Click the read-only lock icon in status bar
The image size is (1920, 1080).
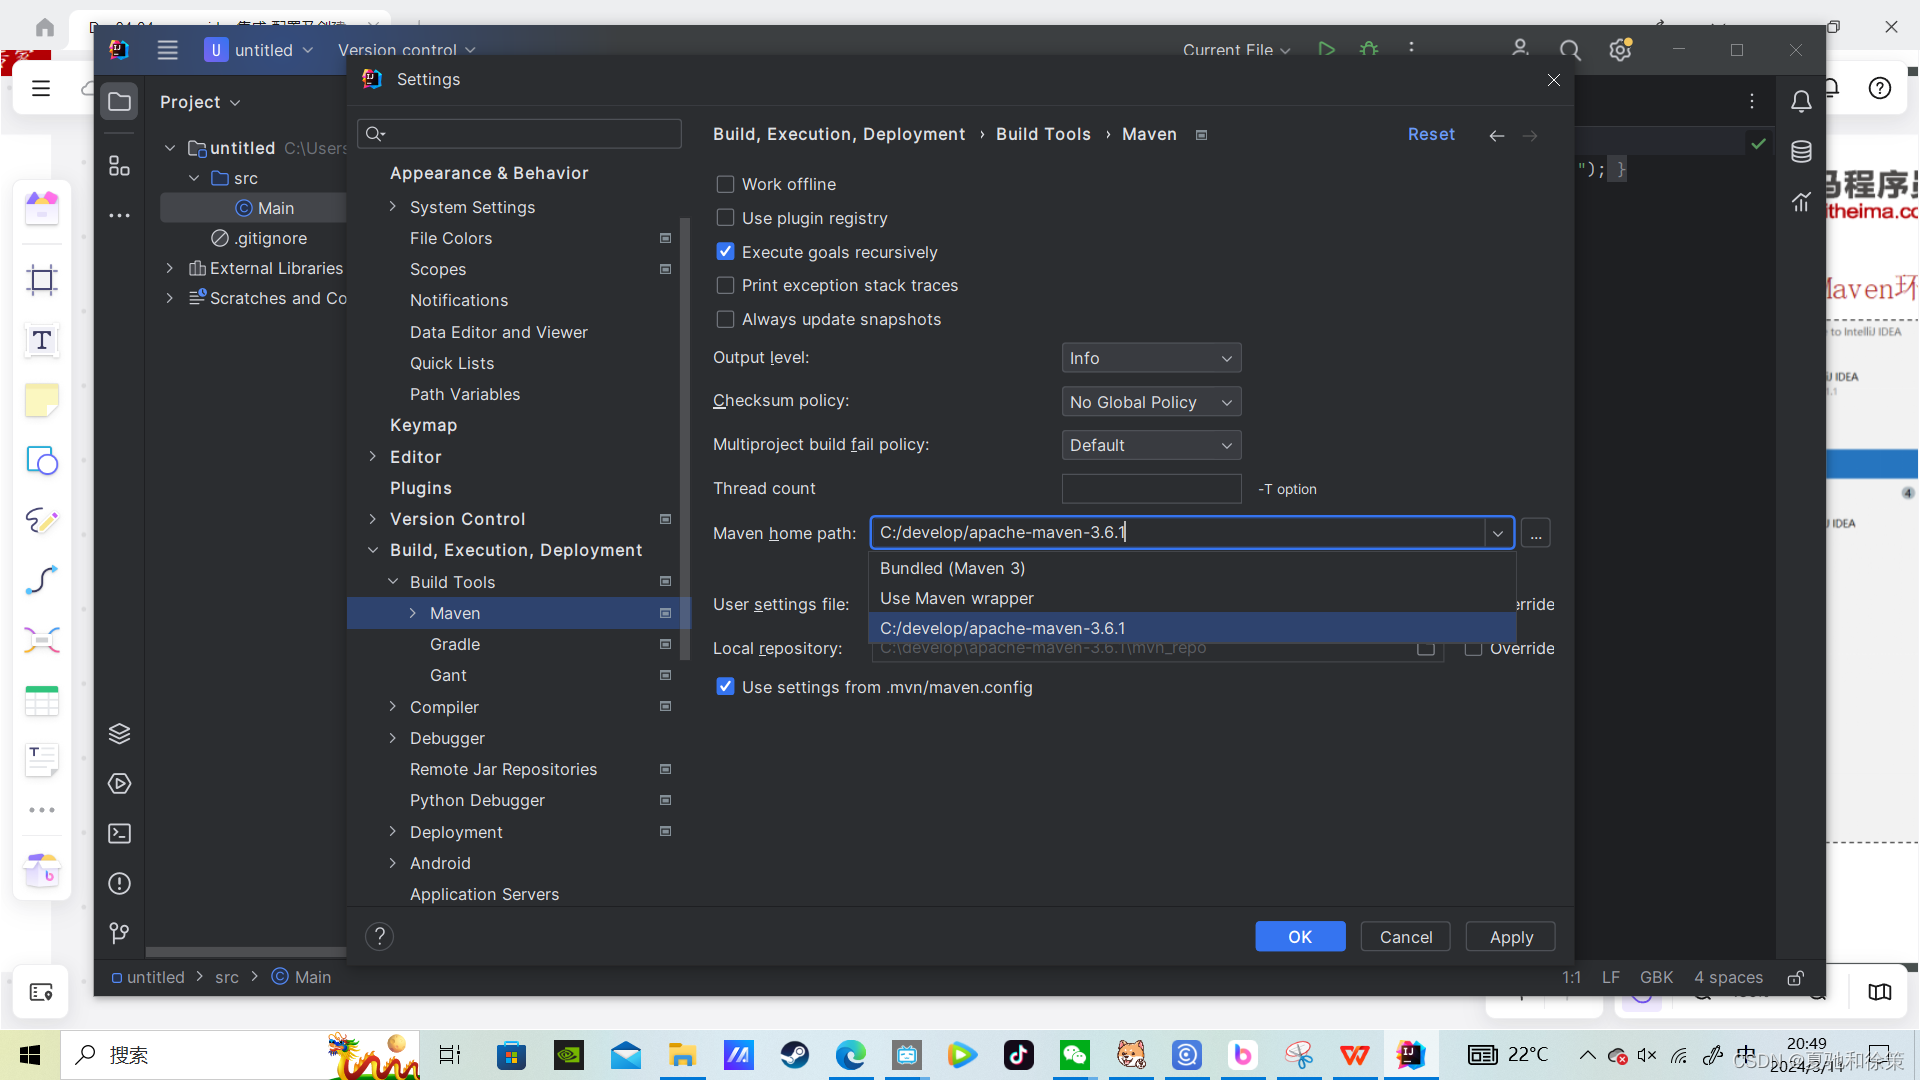coord(1796,977)
